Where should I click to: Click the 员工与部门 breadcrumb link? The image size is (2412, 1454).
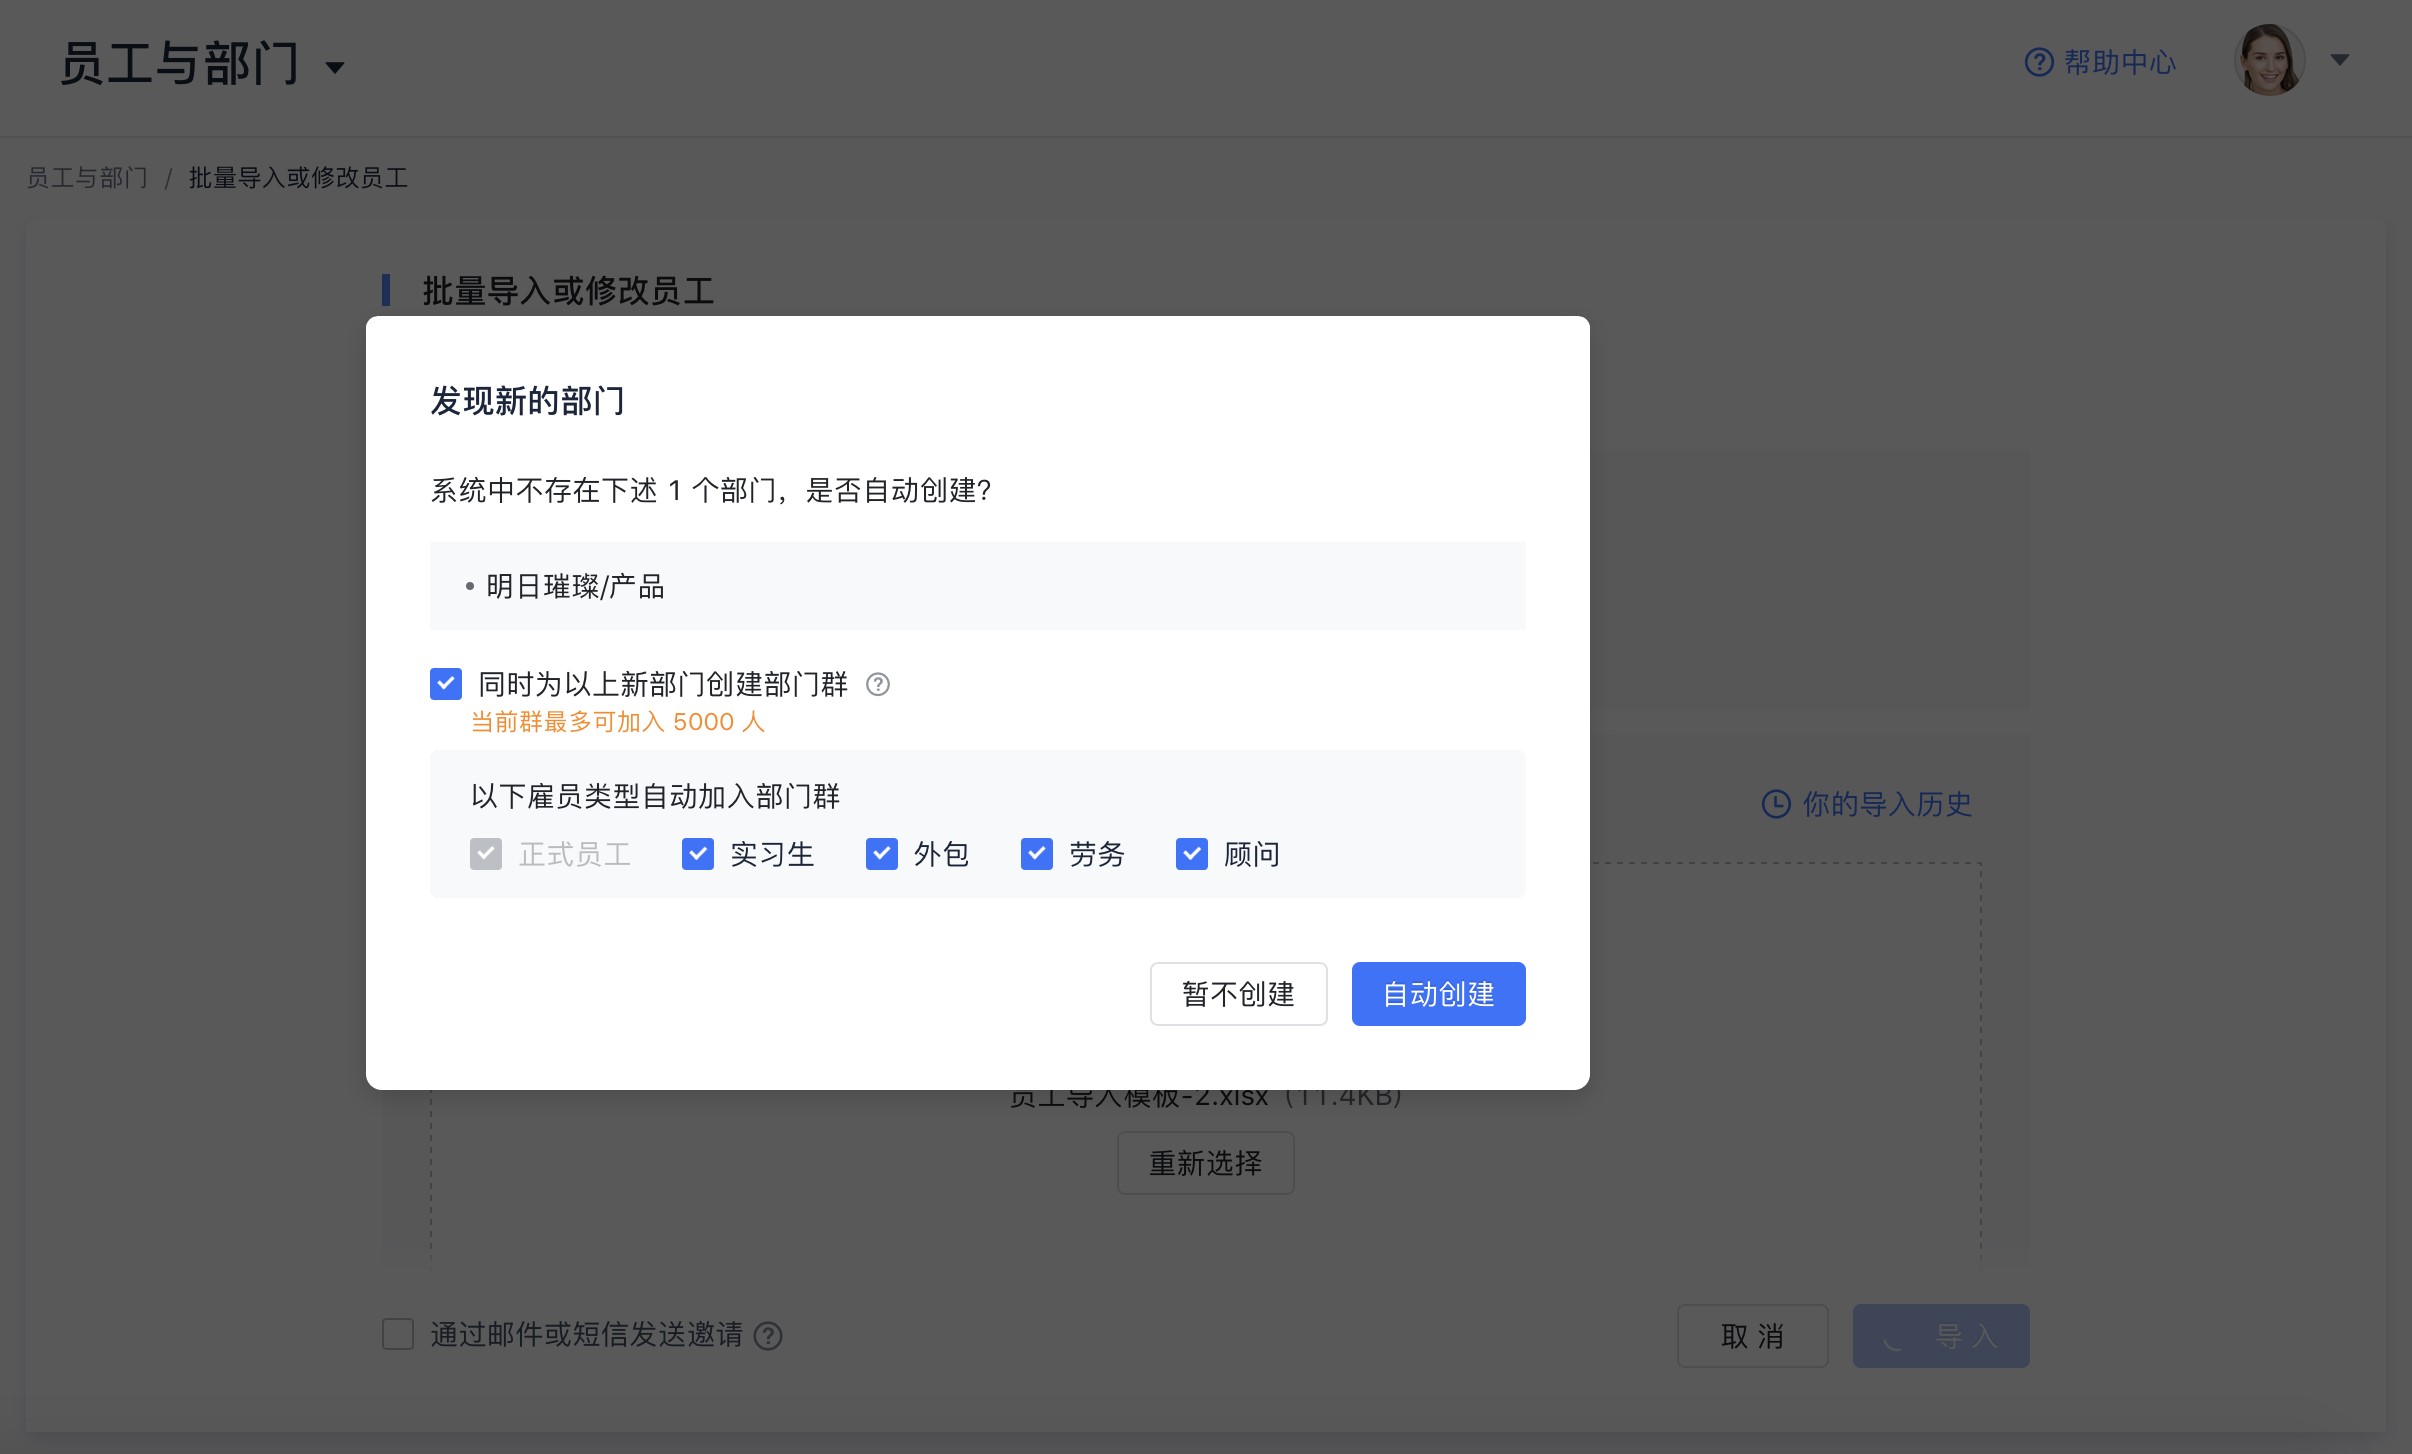point(86,177)
